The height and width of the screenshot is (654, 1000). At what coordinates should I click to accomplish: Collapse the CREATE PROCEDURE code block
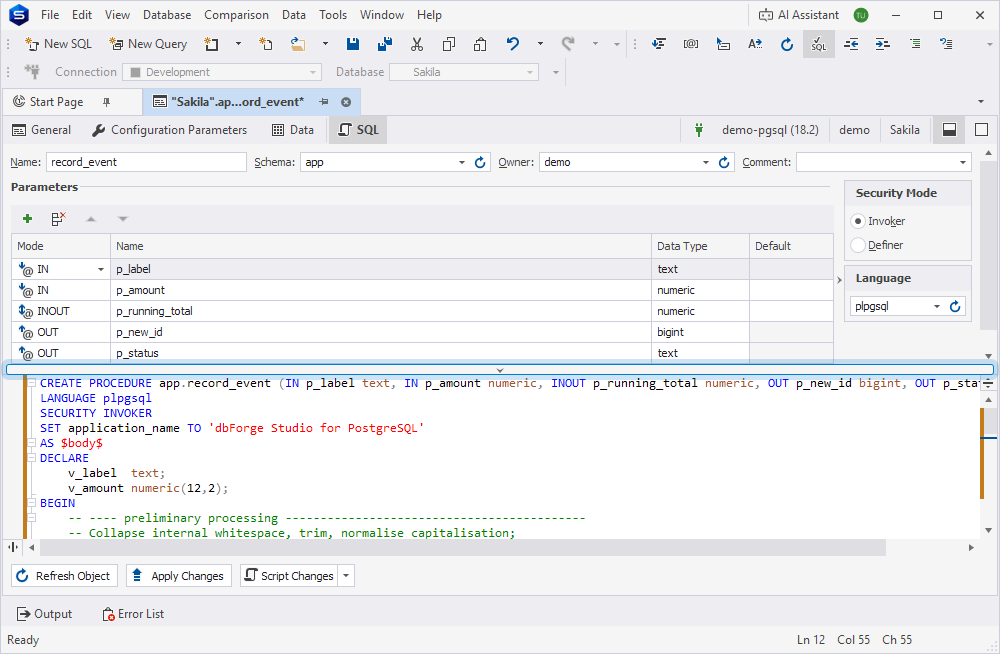[x=31, y=383]
